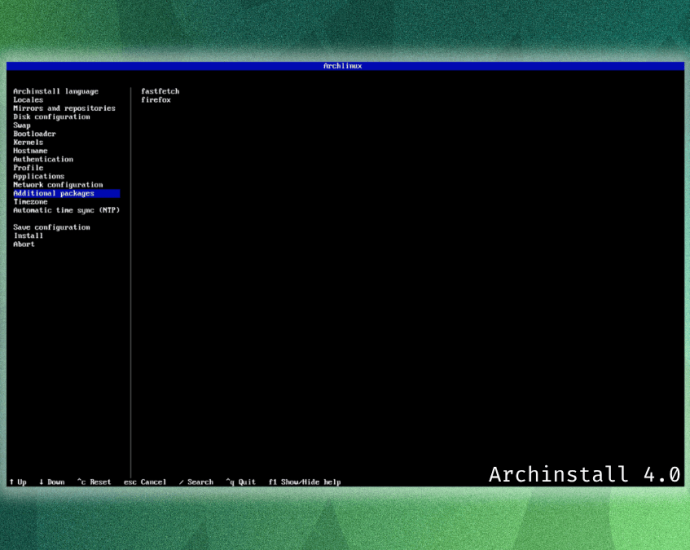This screenshot has width=690, height=550.
Task: Open Network configuration entry
Action: pos(58,185)
